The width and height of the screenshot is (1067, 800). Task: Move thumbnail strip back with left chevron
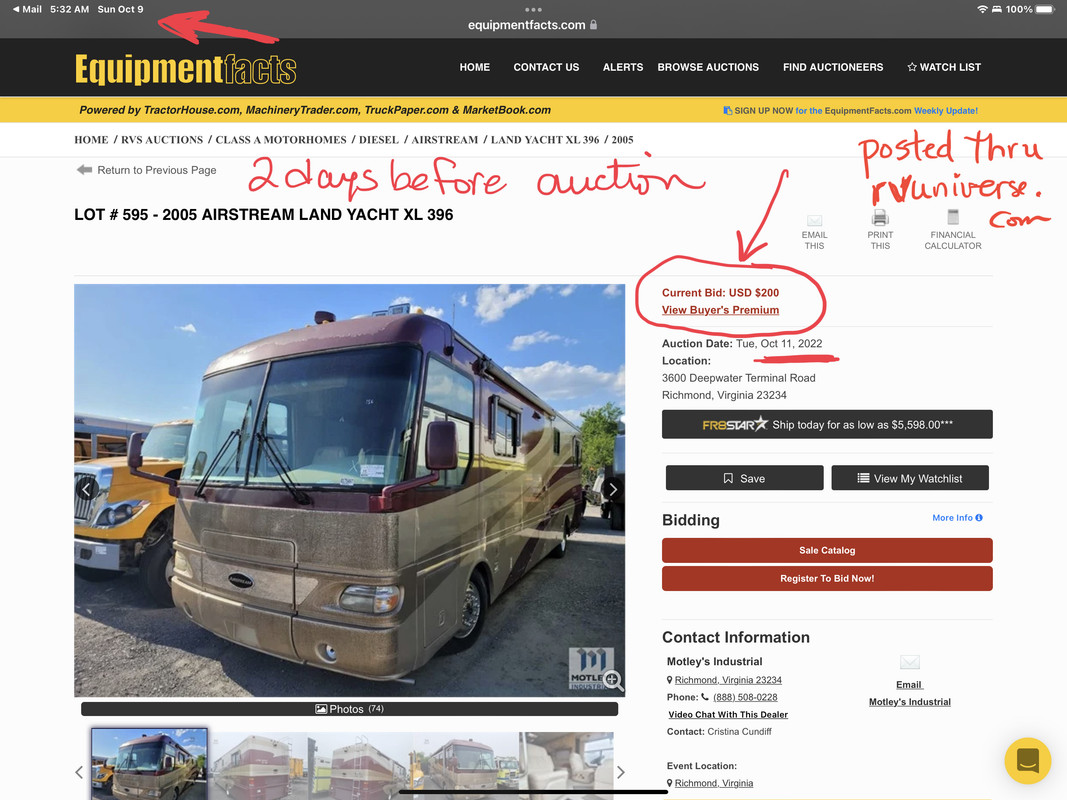point(79,772)
